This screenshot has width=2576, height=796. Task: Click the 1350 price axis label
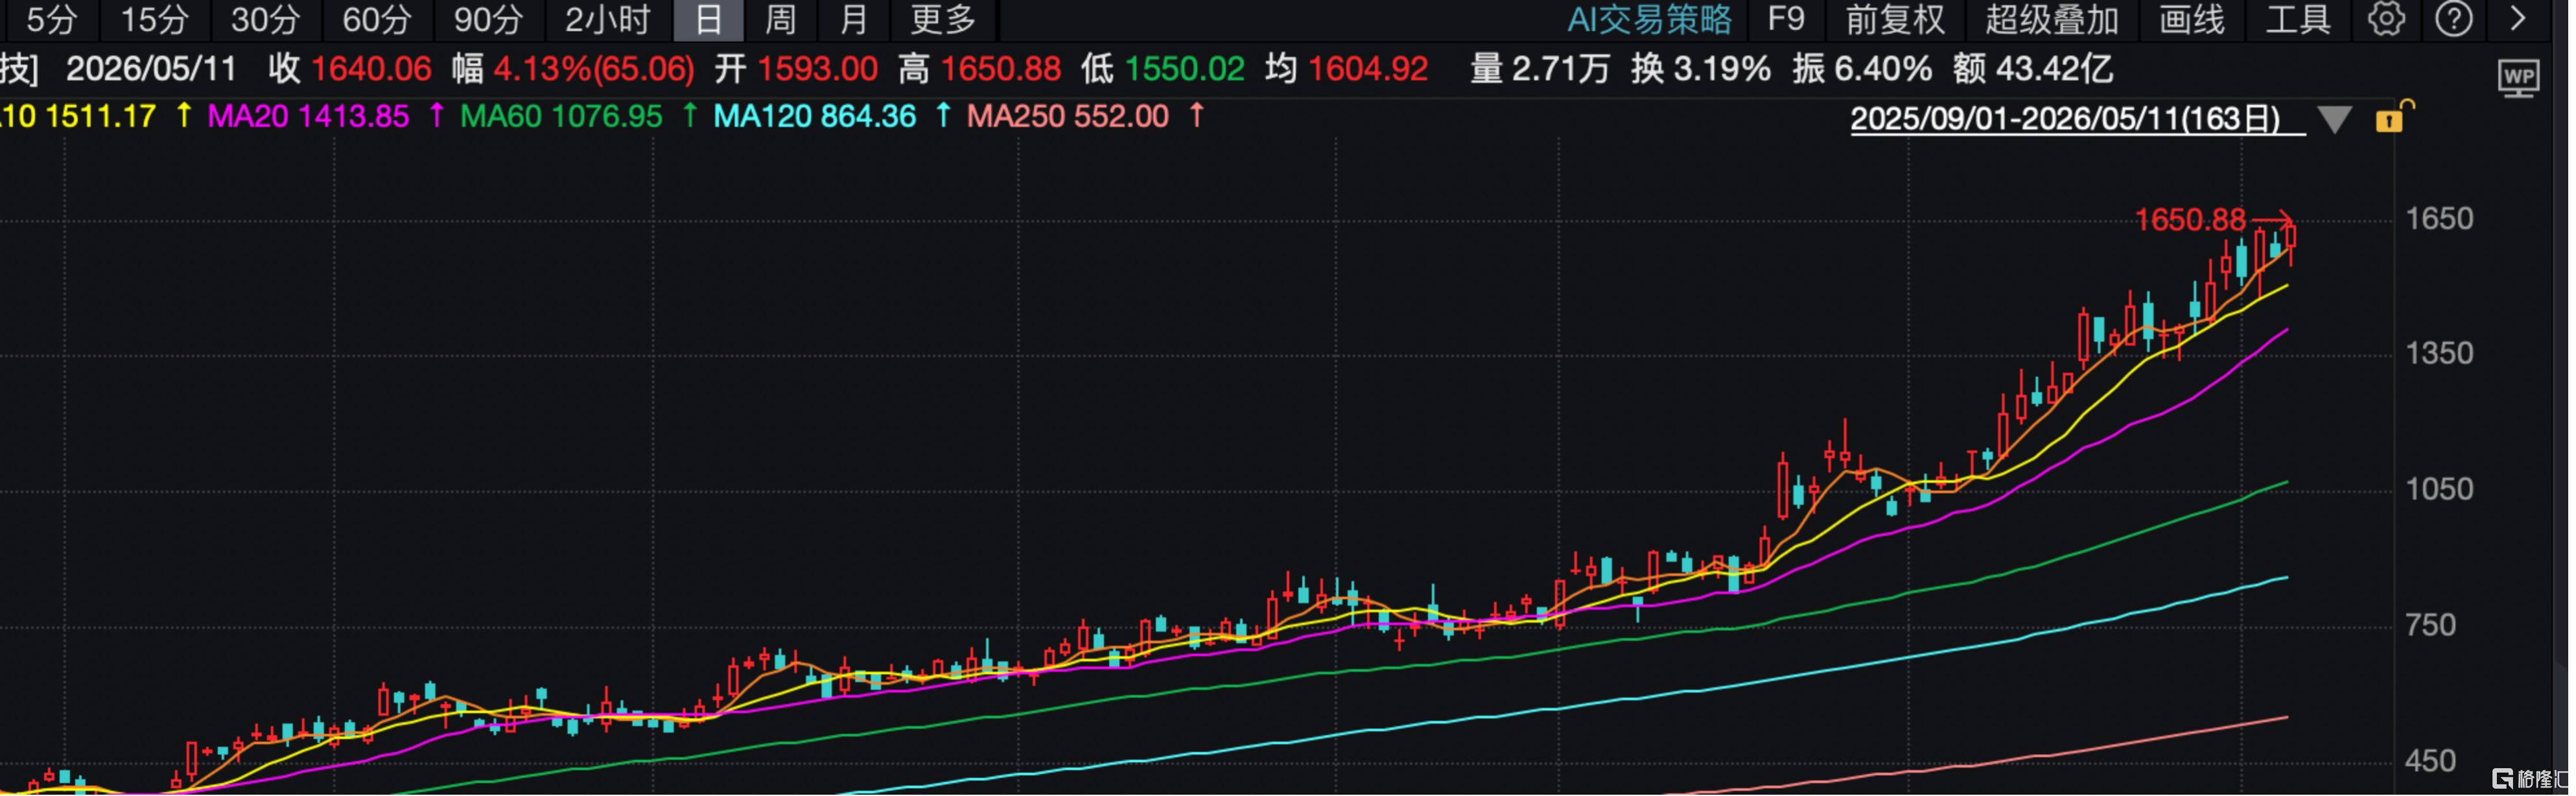(x=2439, y=354)
